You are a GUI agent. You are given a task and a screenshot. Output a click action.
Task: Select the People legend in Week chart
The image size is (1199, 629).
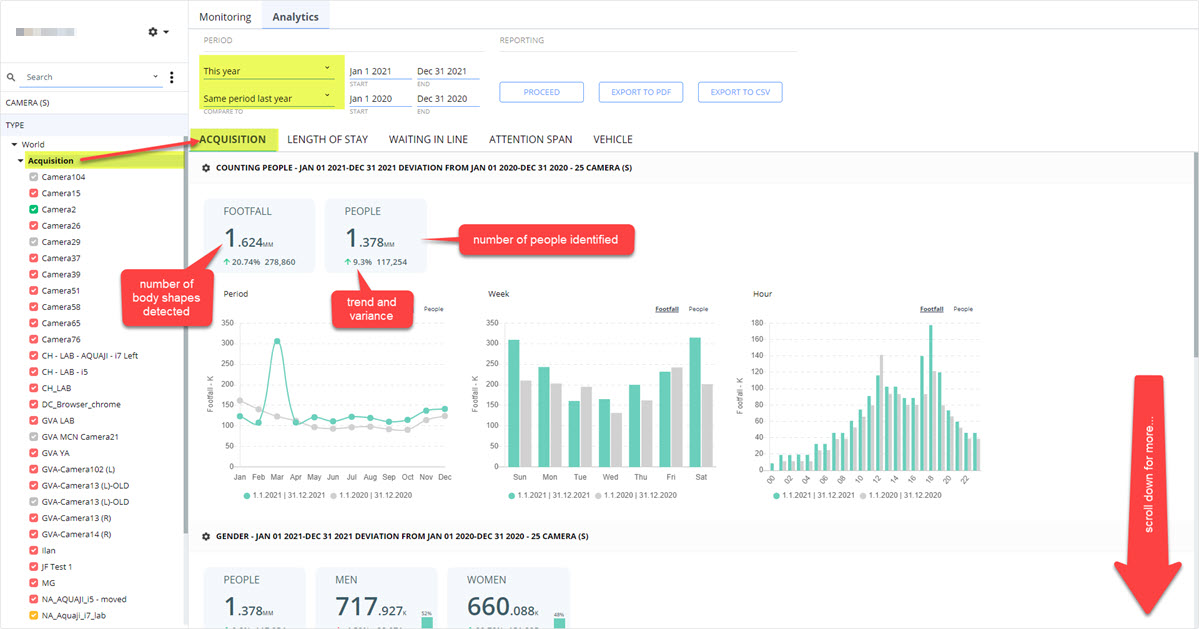tap(698, 310)
